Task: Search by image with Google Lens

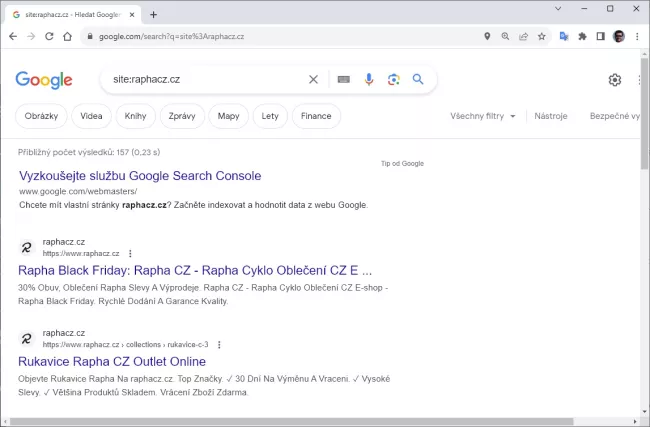Action: pyautogui.click(x=394, y=79)
